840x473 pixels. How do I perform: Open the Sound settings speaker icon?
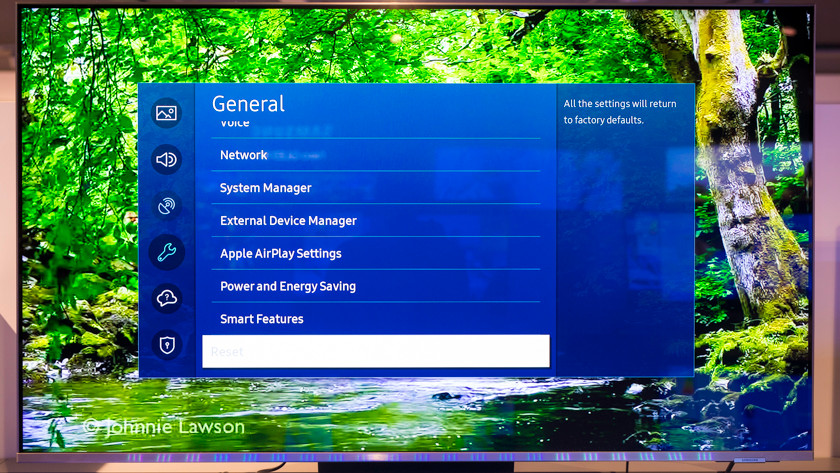[166, 160]
